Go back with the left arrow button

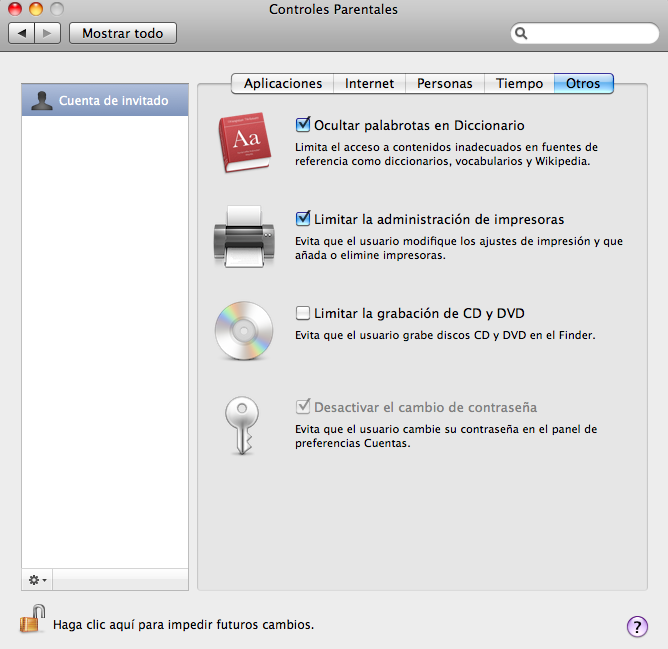tap(23, 33)
